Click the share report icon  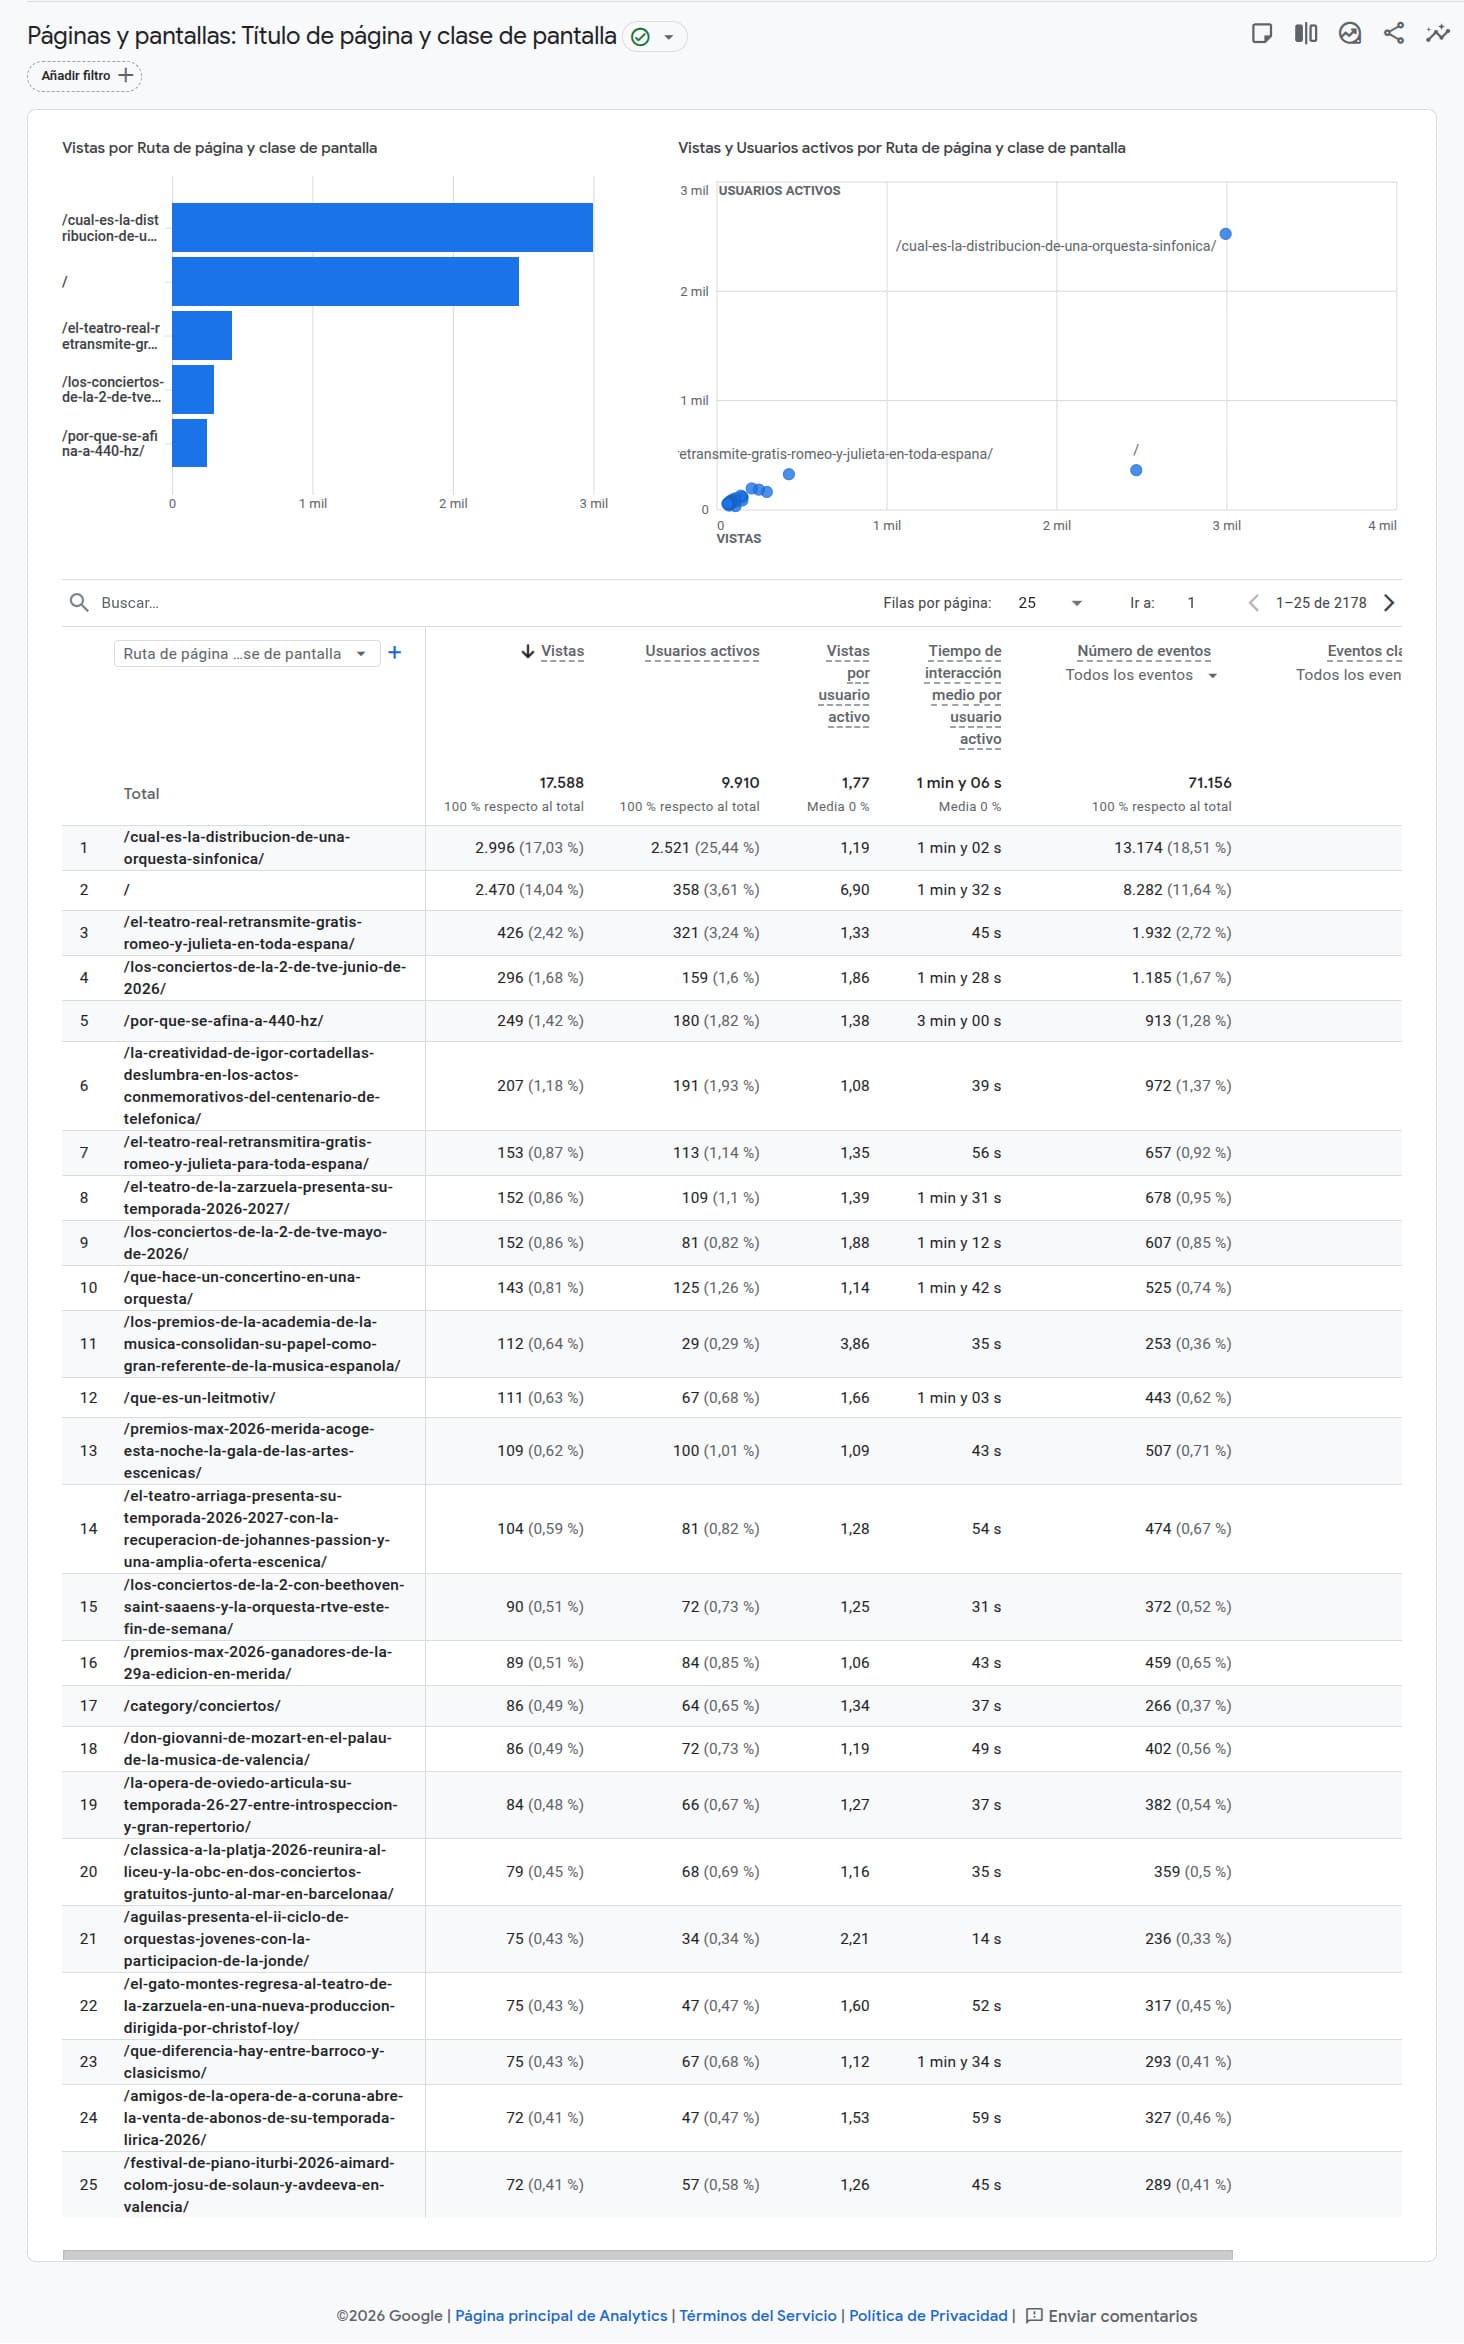point(1394,34)
